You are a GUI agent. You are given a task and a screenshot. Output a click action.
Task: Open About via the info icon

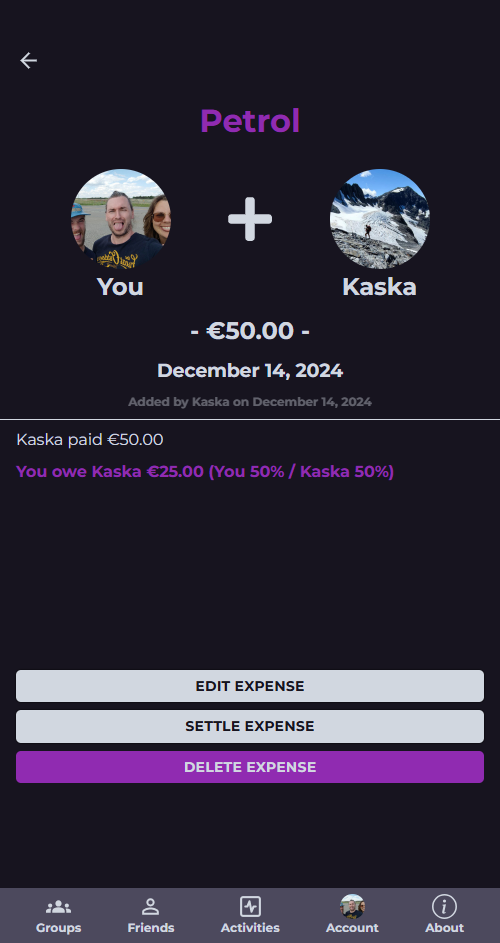pos(444,906)
